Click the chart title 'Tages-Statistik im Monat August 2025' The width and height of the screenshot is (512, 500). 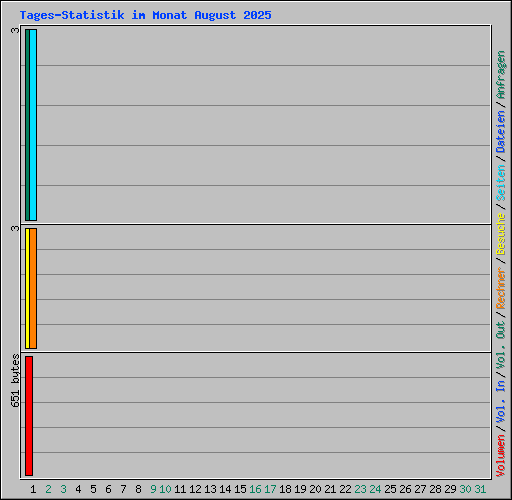[x=146, y=15]
